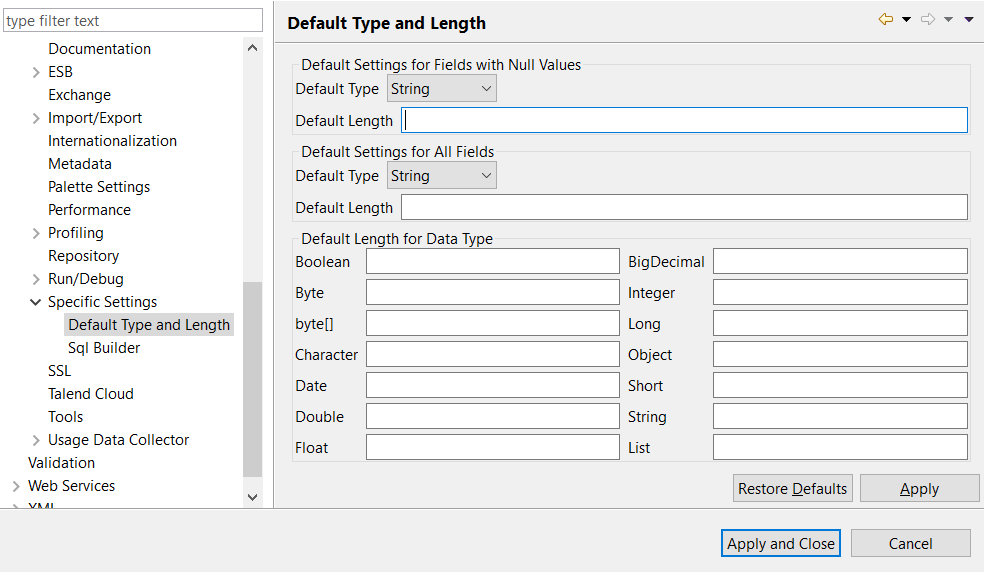Click the Boolean length input field
Image resolution: width=984 pixels, height=572 pixels.
click(492, 262)
